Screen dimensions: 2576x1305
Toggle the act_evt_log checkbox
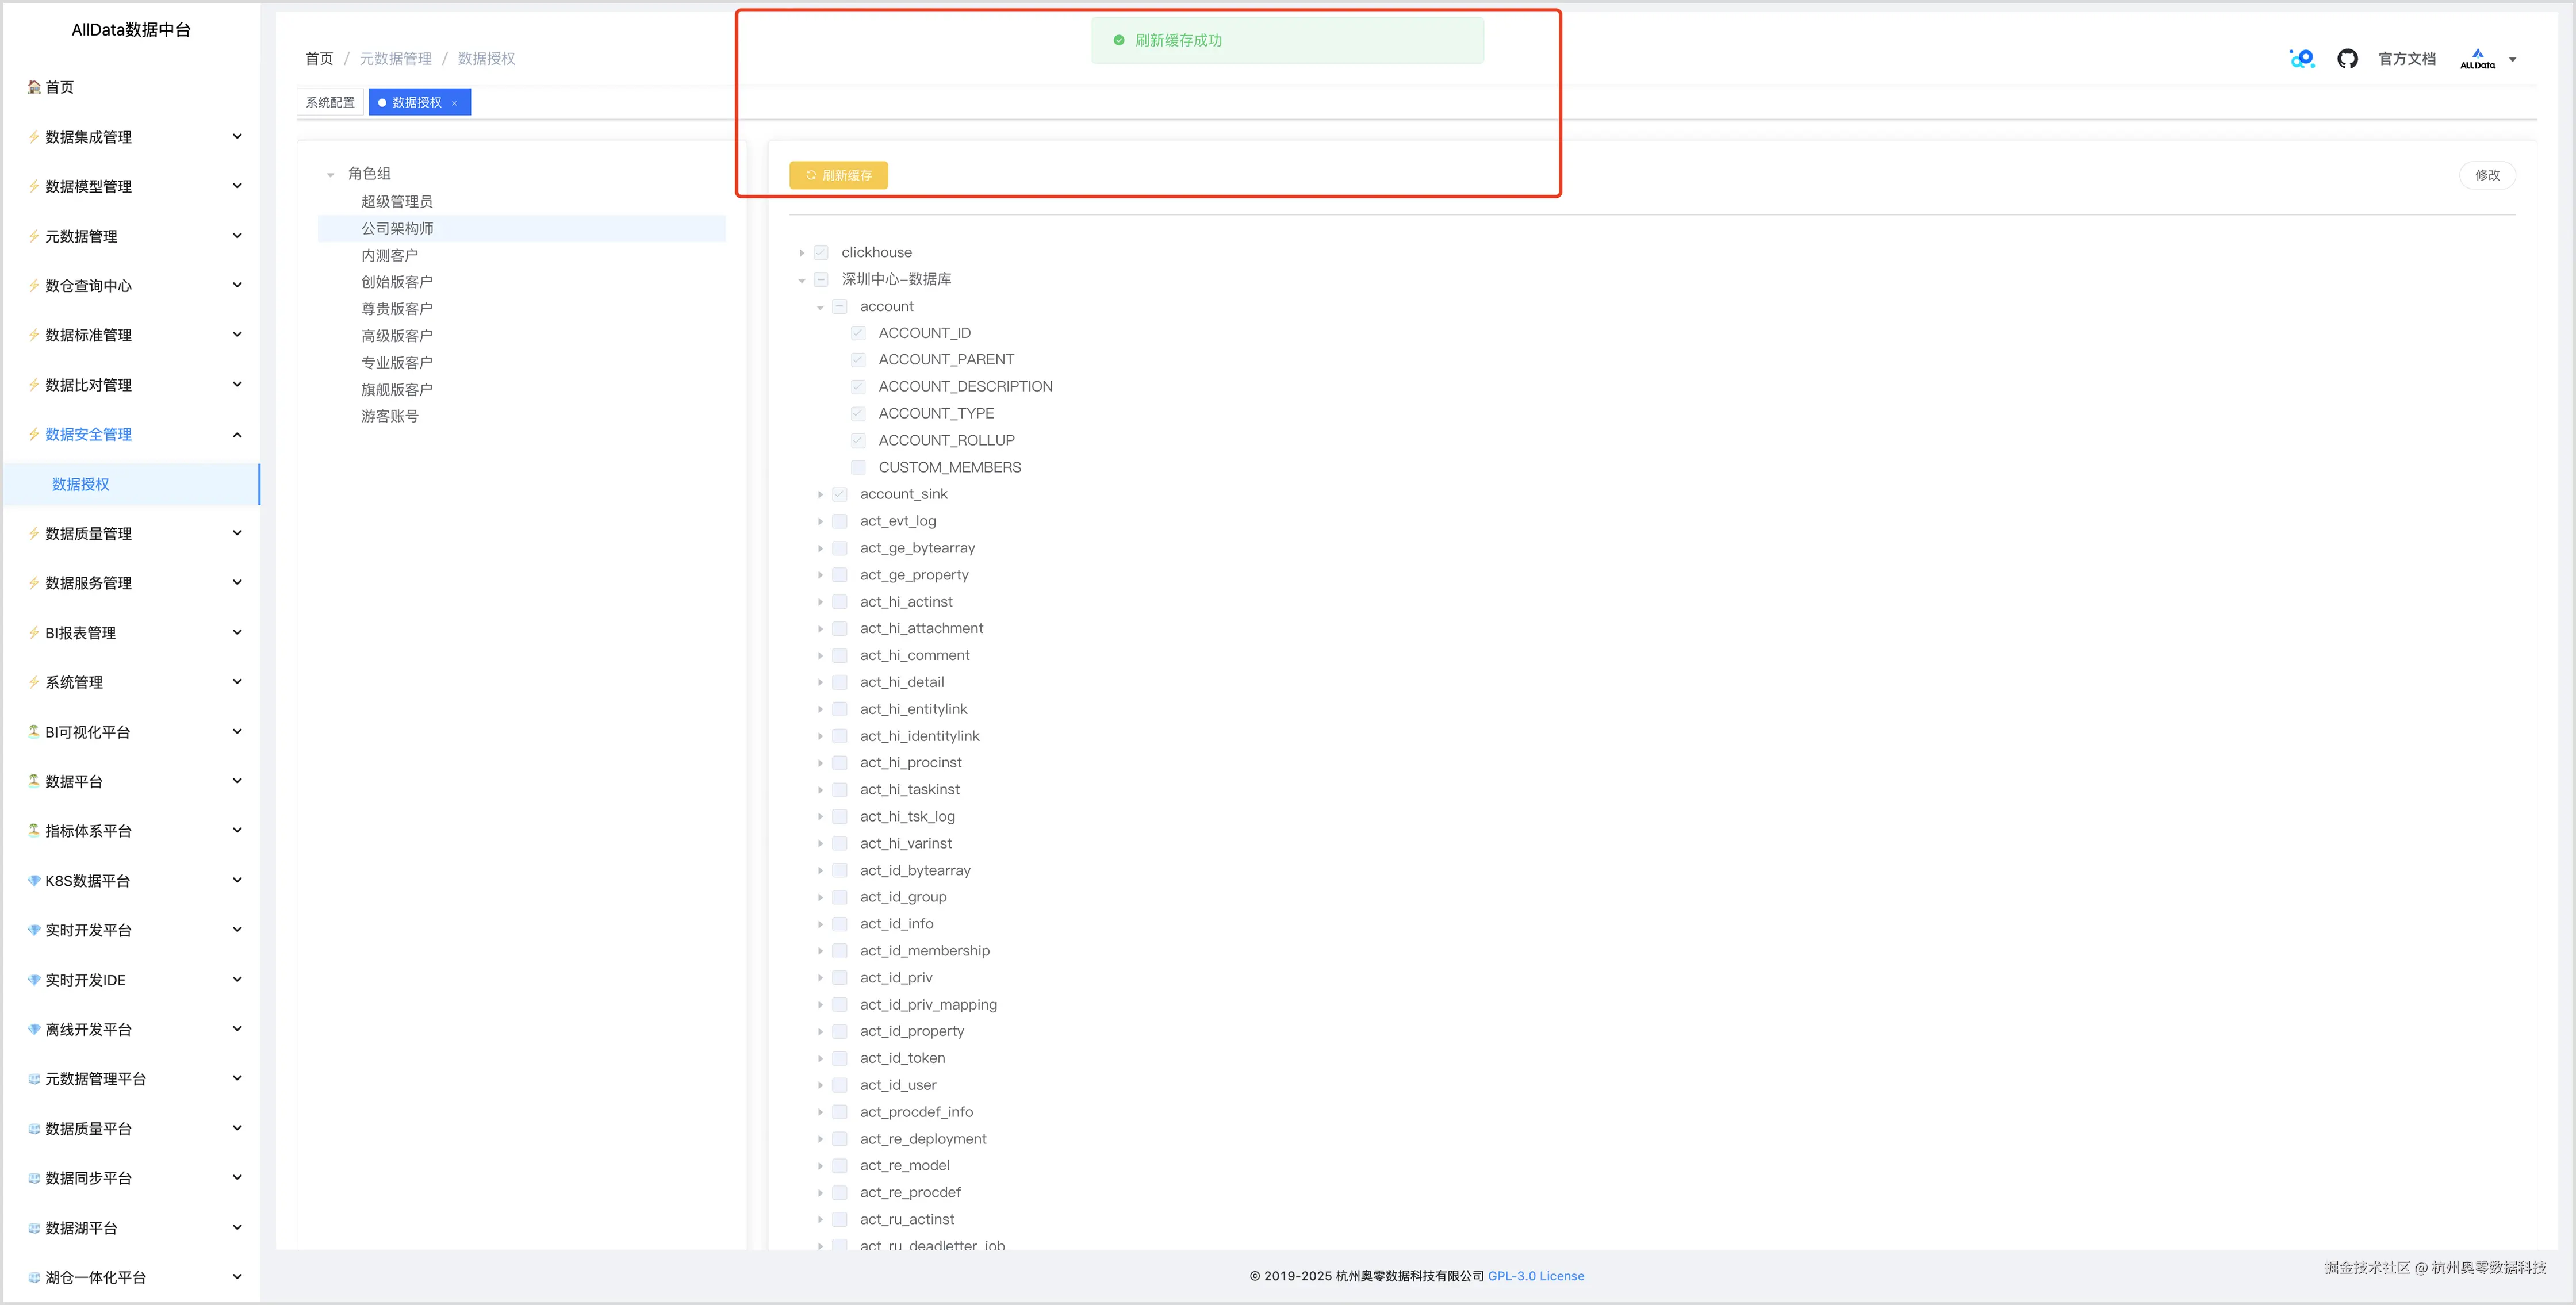tap(840, 521)
